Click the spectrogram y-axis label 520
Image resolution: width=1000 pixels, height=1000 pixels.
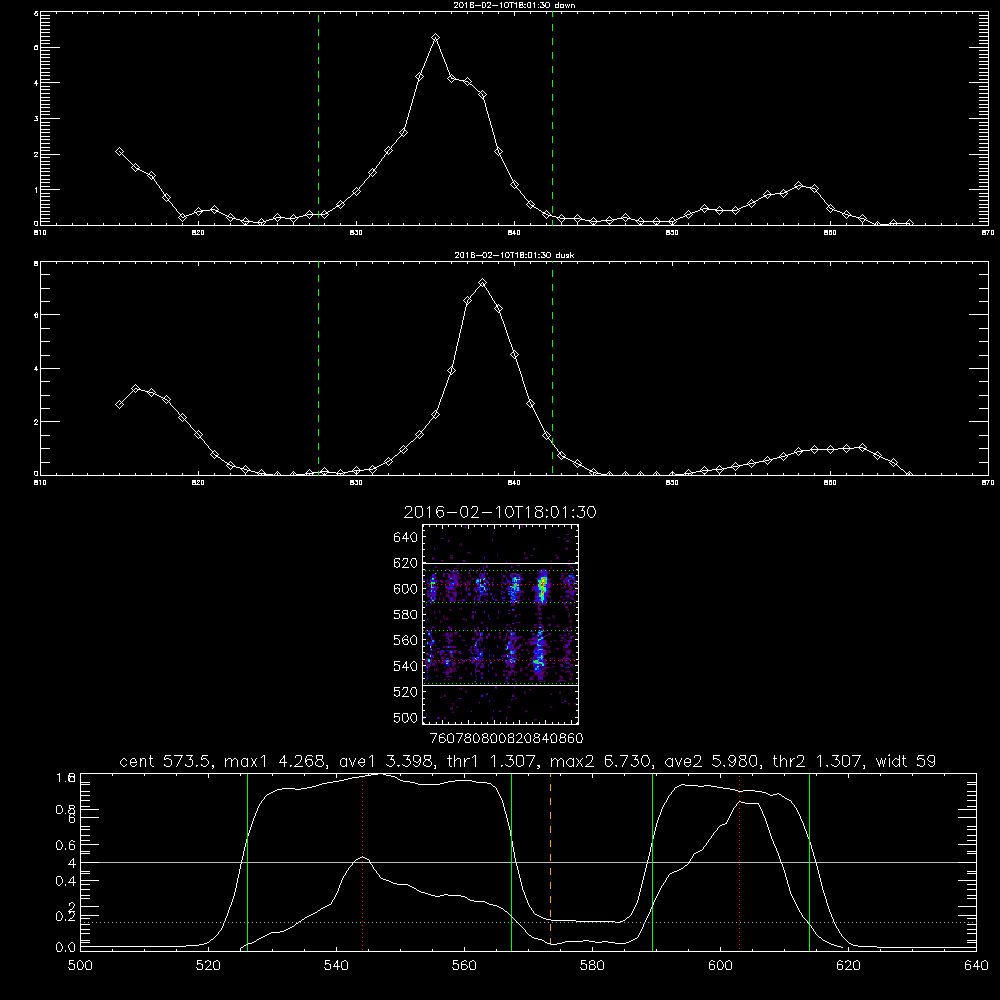click(406, 692)
